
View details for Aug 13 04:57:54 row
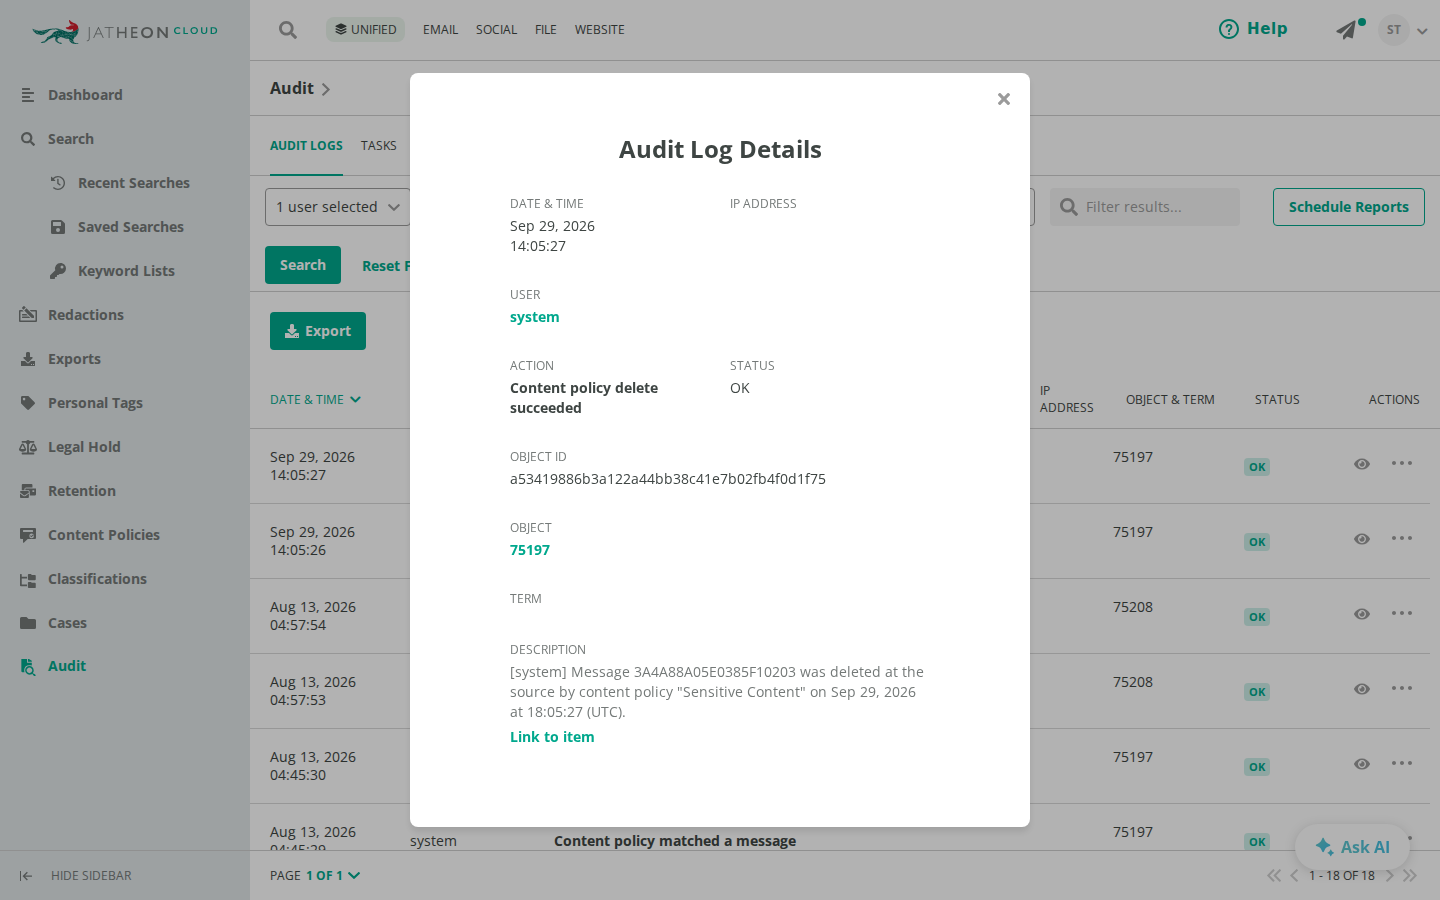(x=1362, y=614)
